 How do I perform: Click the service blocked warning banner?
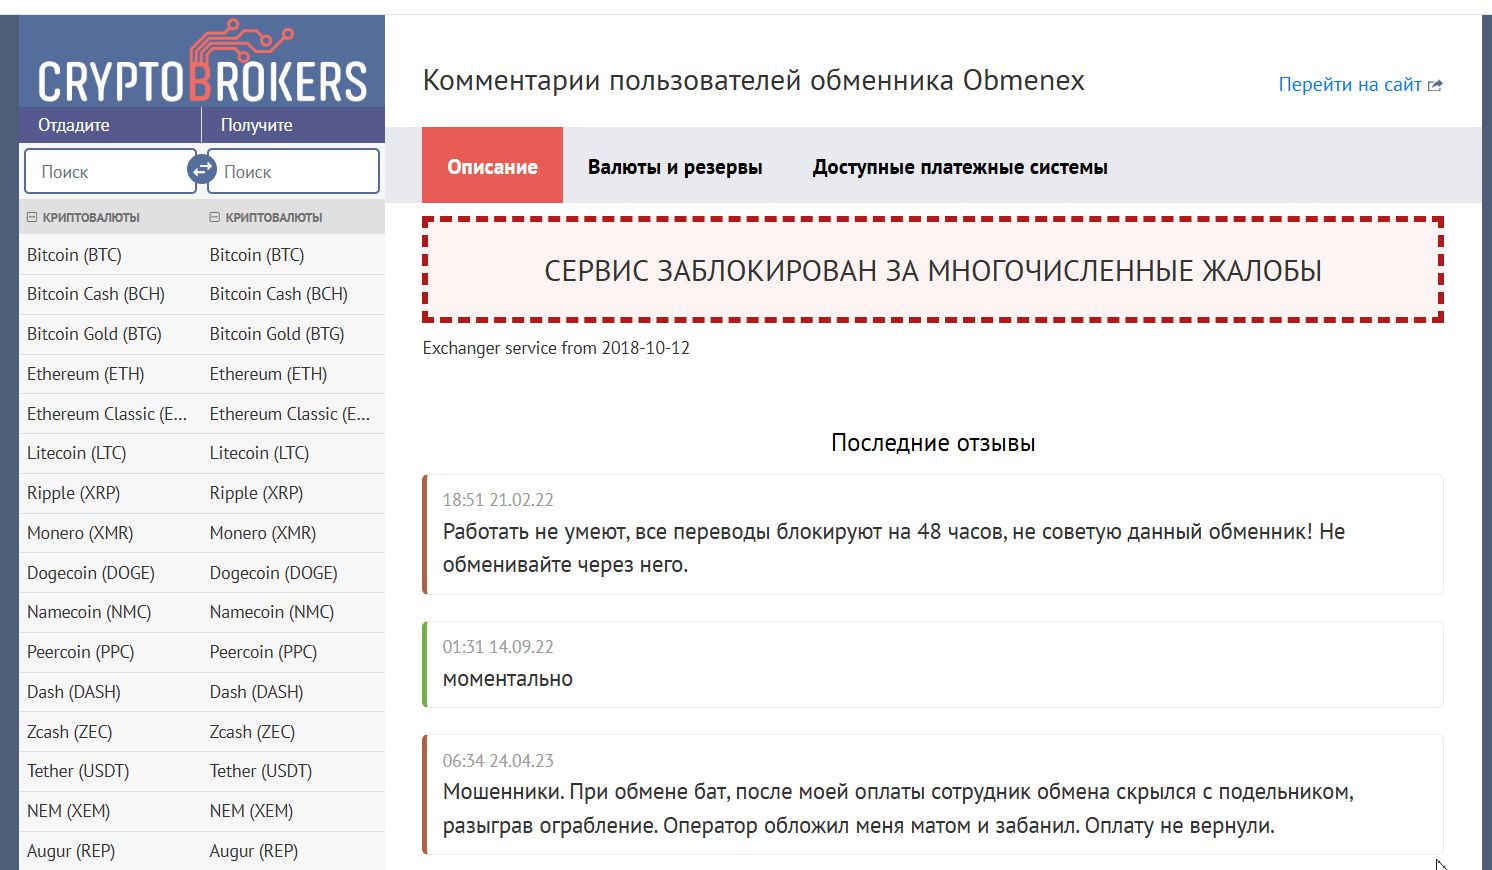tap(933, 270)
